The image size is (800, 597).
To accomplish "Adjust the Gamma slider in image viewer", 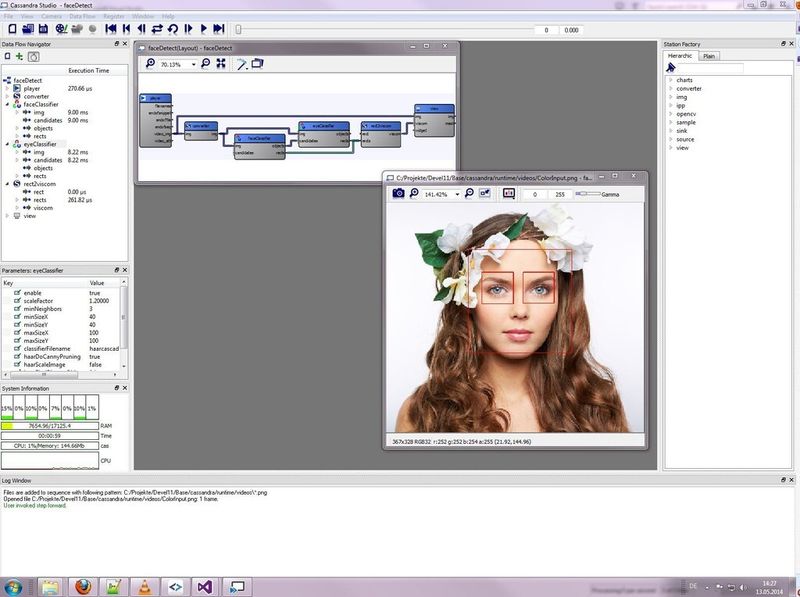I will (588, 193).
